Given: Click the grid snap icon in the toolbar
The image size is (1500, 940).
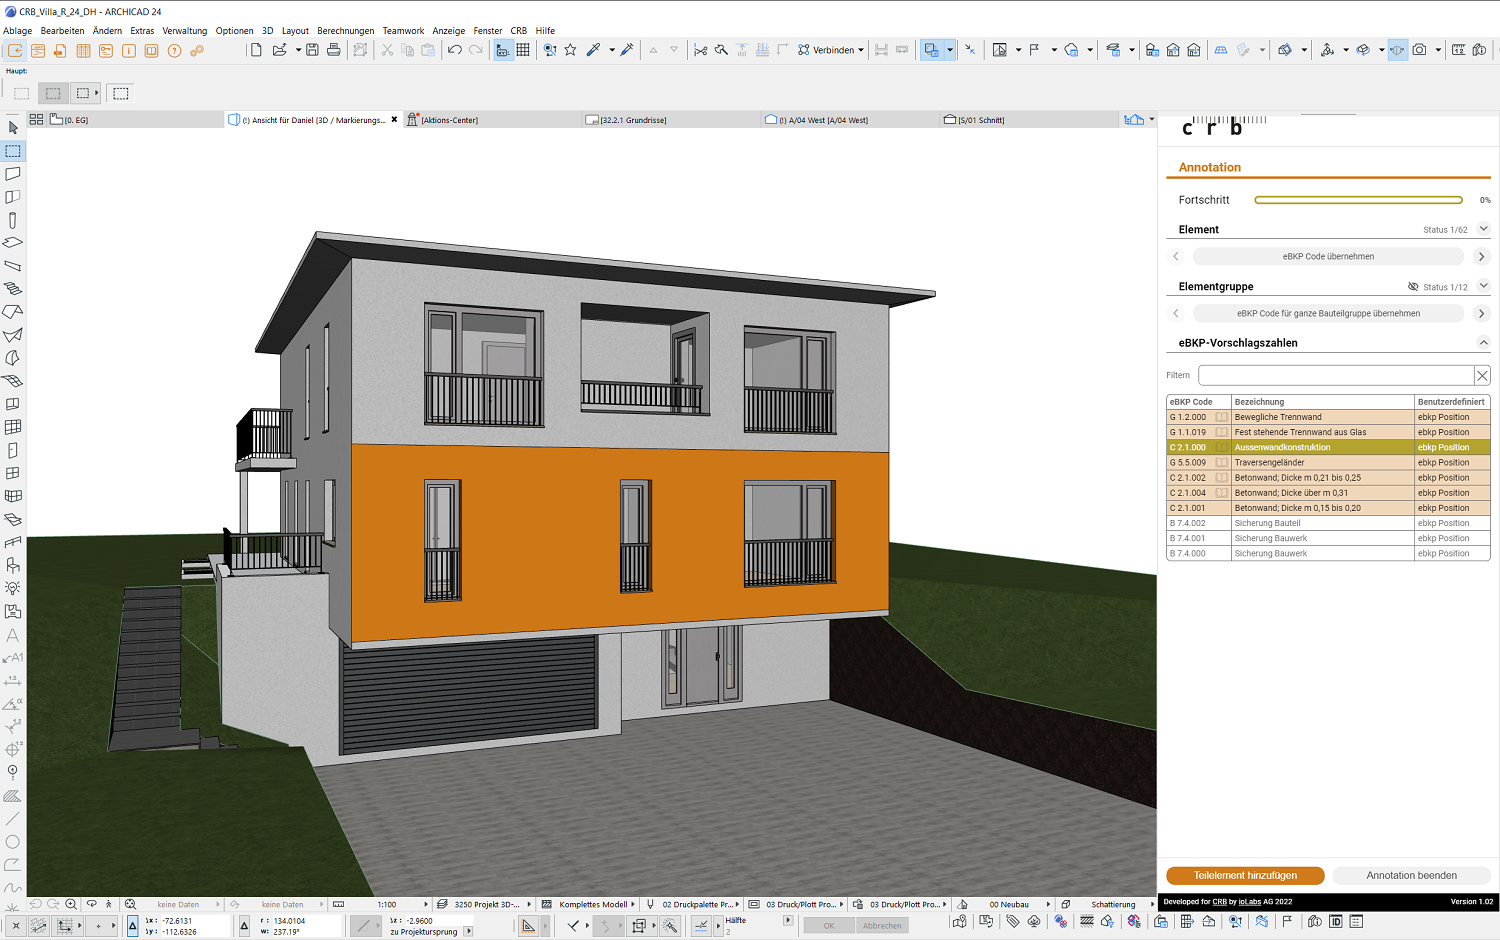Looking at the screenshot, I should [523, 50].
